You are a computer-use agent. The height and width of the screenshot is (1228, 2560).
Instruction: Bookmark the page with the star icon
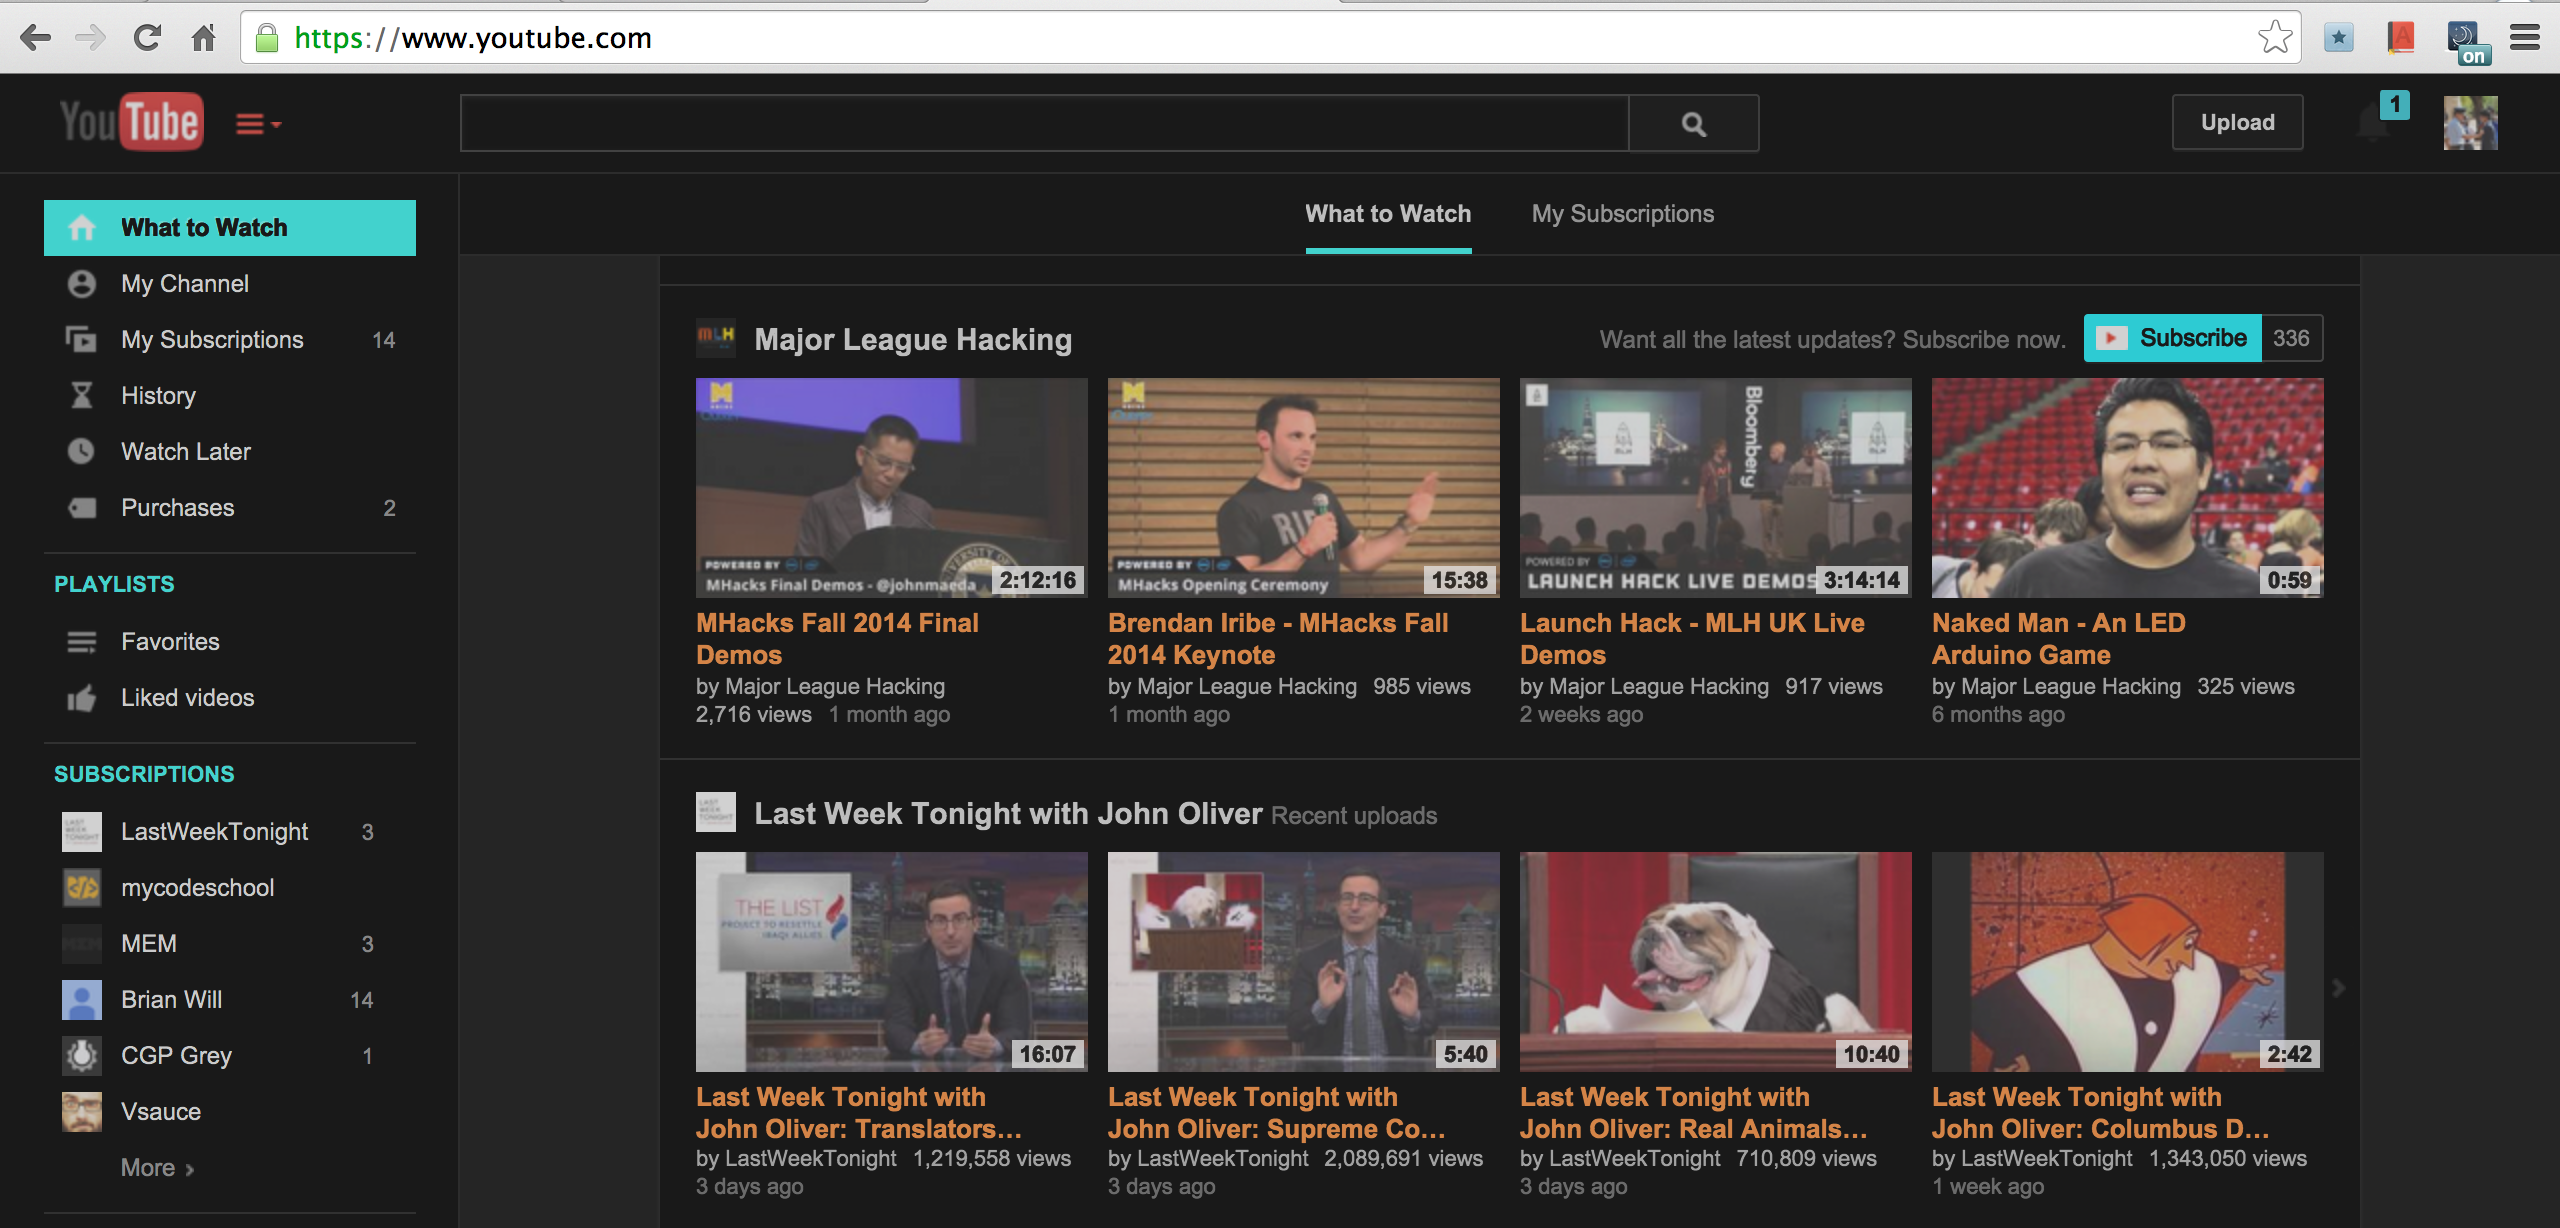2275,38
